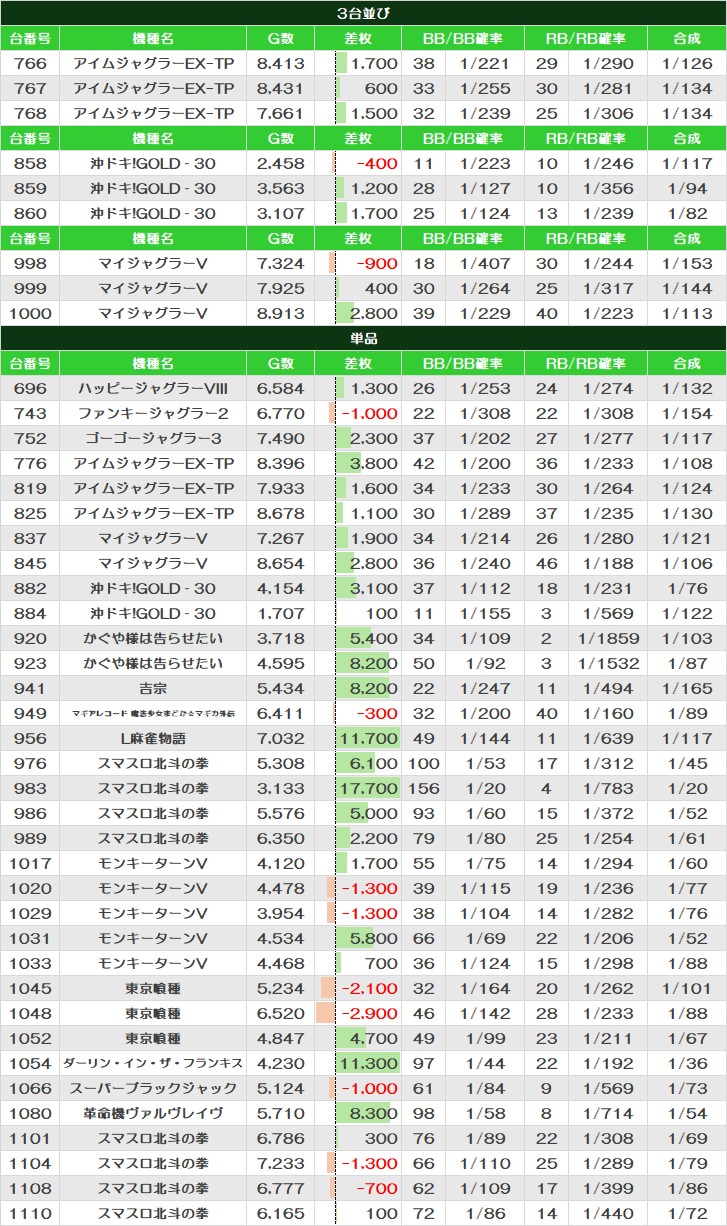The image size is (727, 1226).
Task: Click the 11.300 差枚 value
Action: 370,1063
